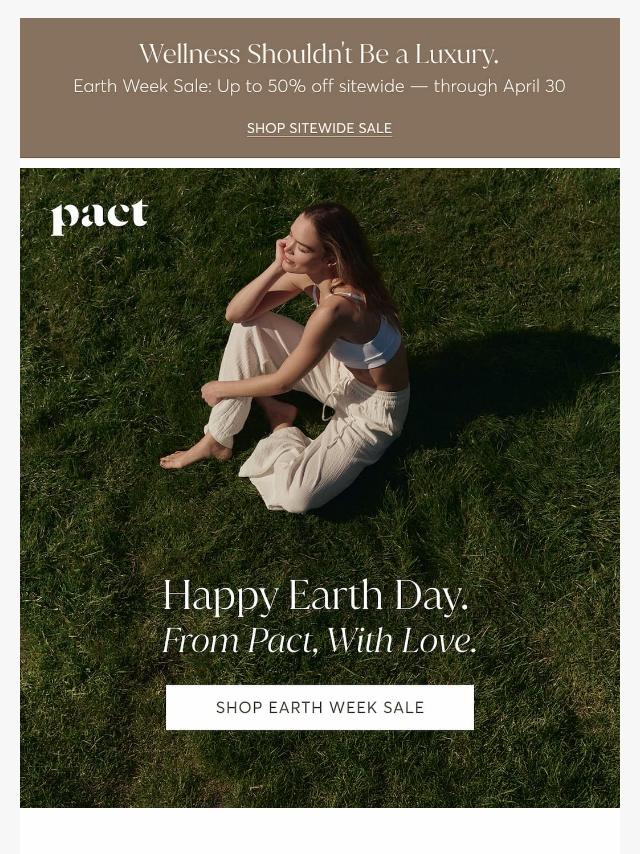
Task: Click the Earth Week Sale subtitle text
Action: 319,86
